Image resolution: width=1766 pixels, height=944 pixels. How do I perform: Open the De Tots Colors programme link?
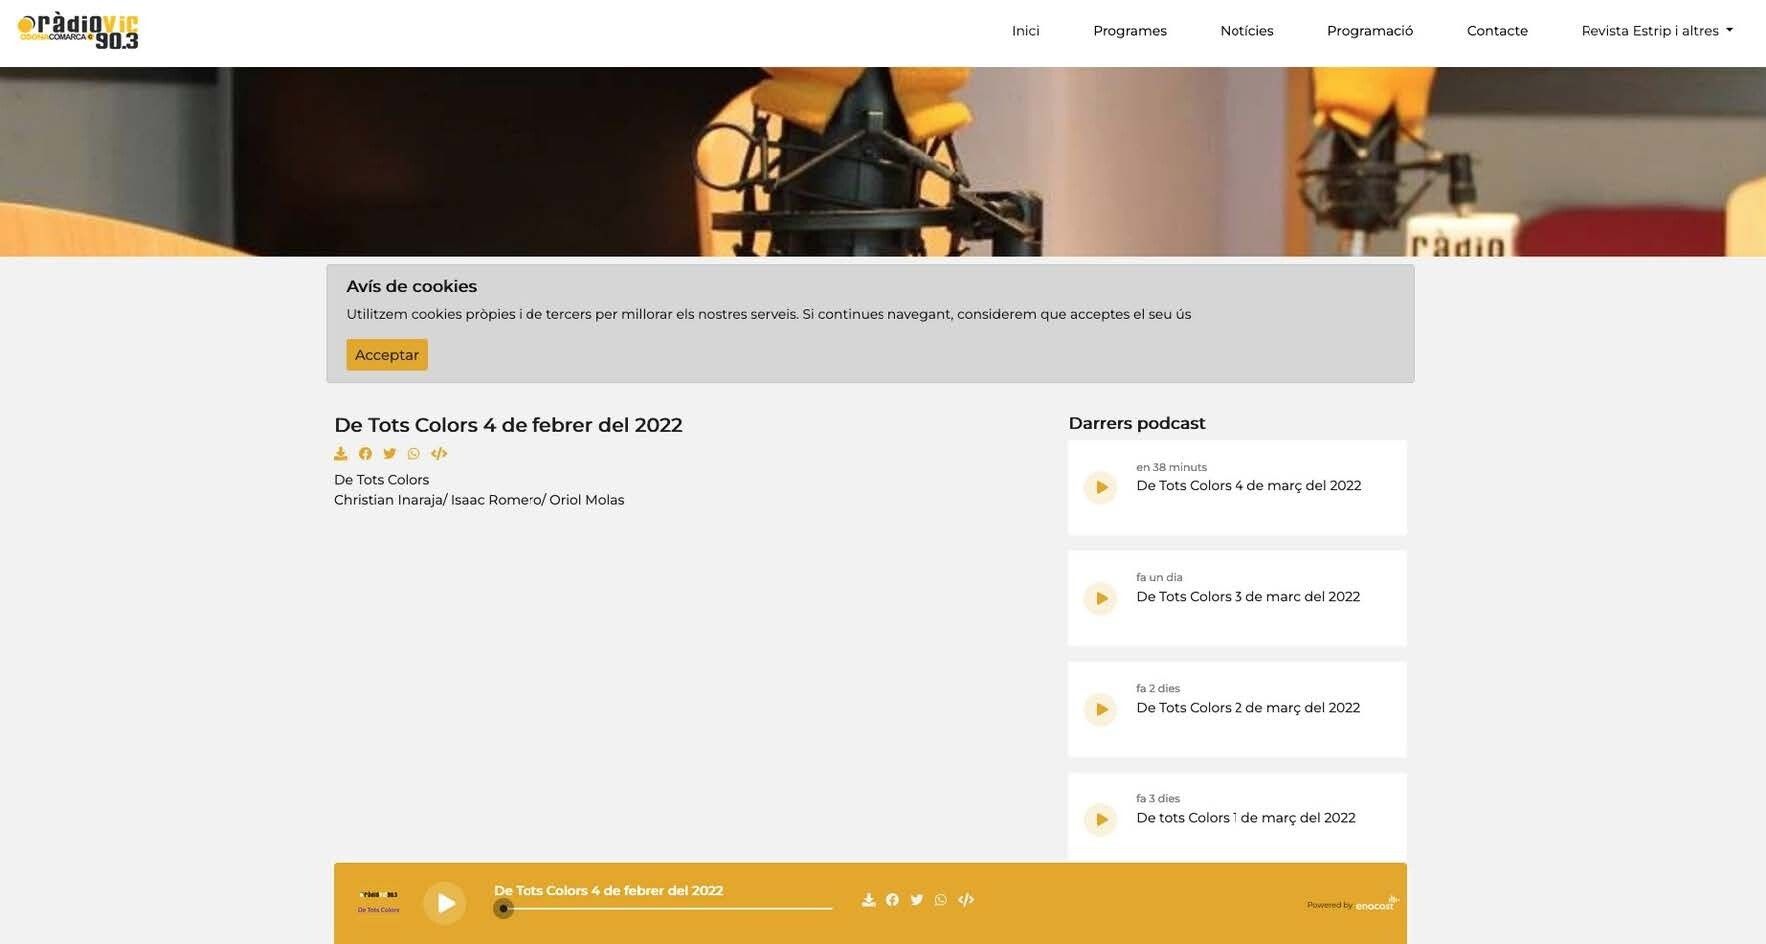click(x=381, y=480)
